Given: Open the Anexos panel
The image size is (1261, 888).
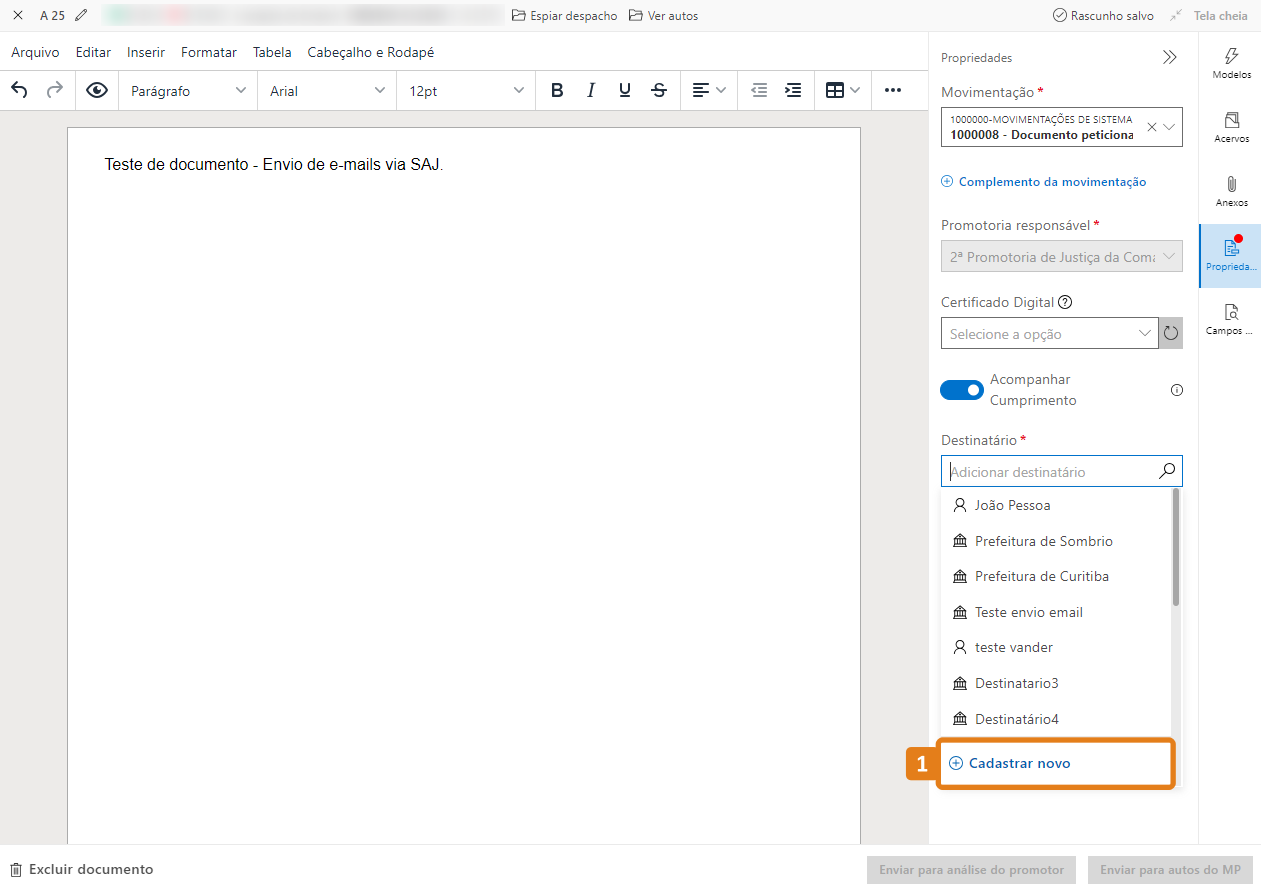Looking at the screenshot, I should point(1230,190).
